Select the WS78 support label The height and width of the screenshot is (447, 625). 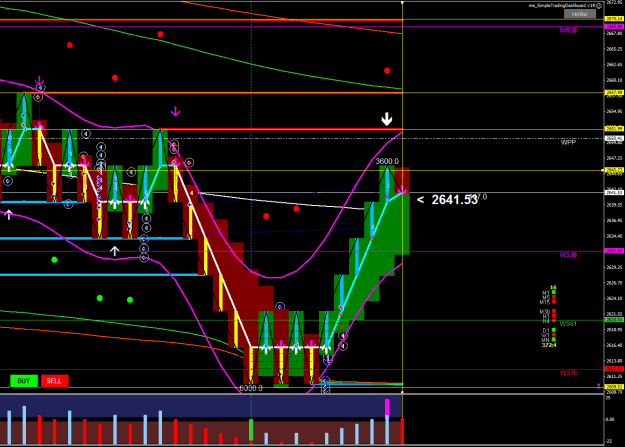point(568,373)
